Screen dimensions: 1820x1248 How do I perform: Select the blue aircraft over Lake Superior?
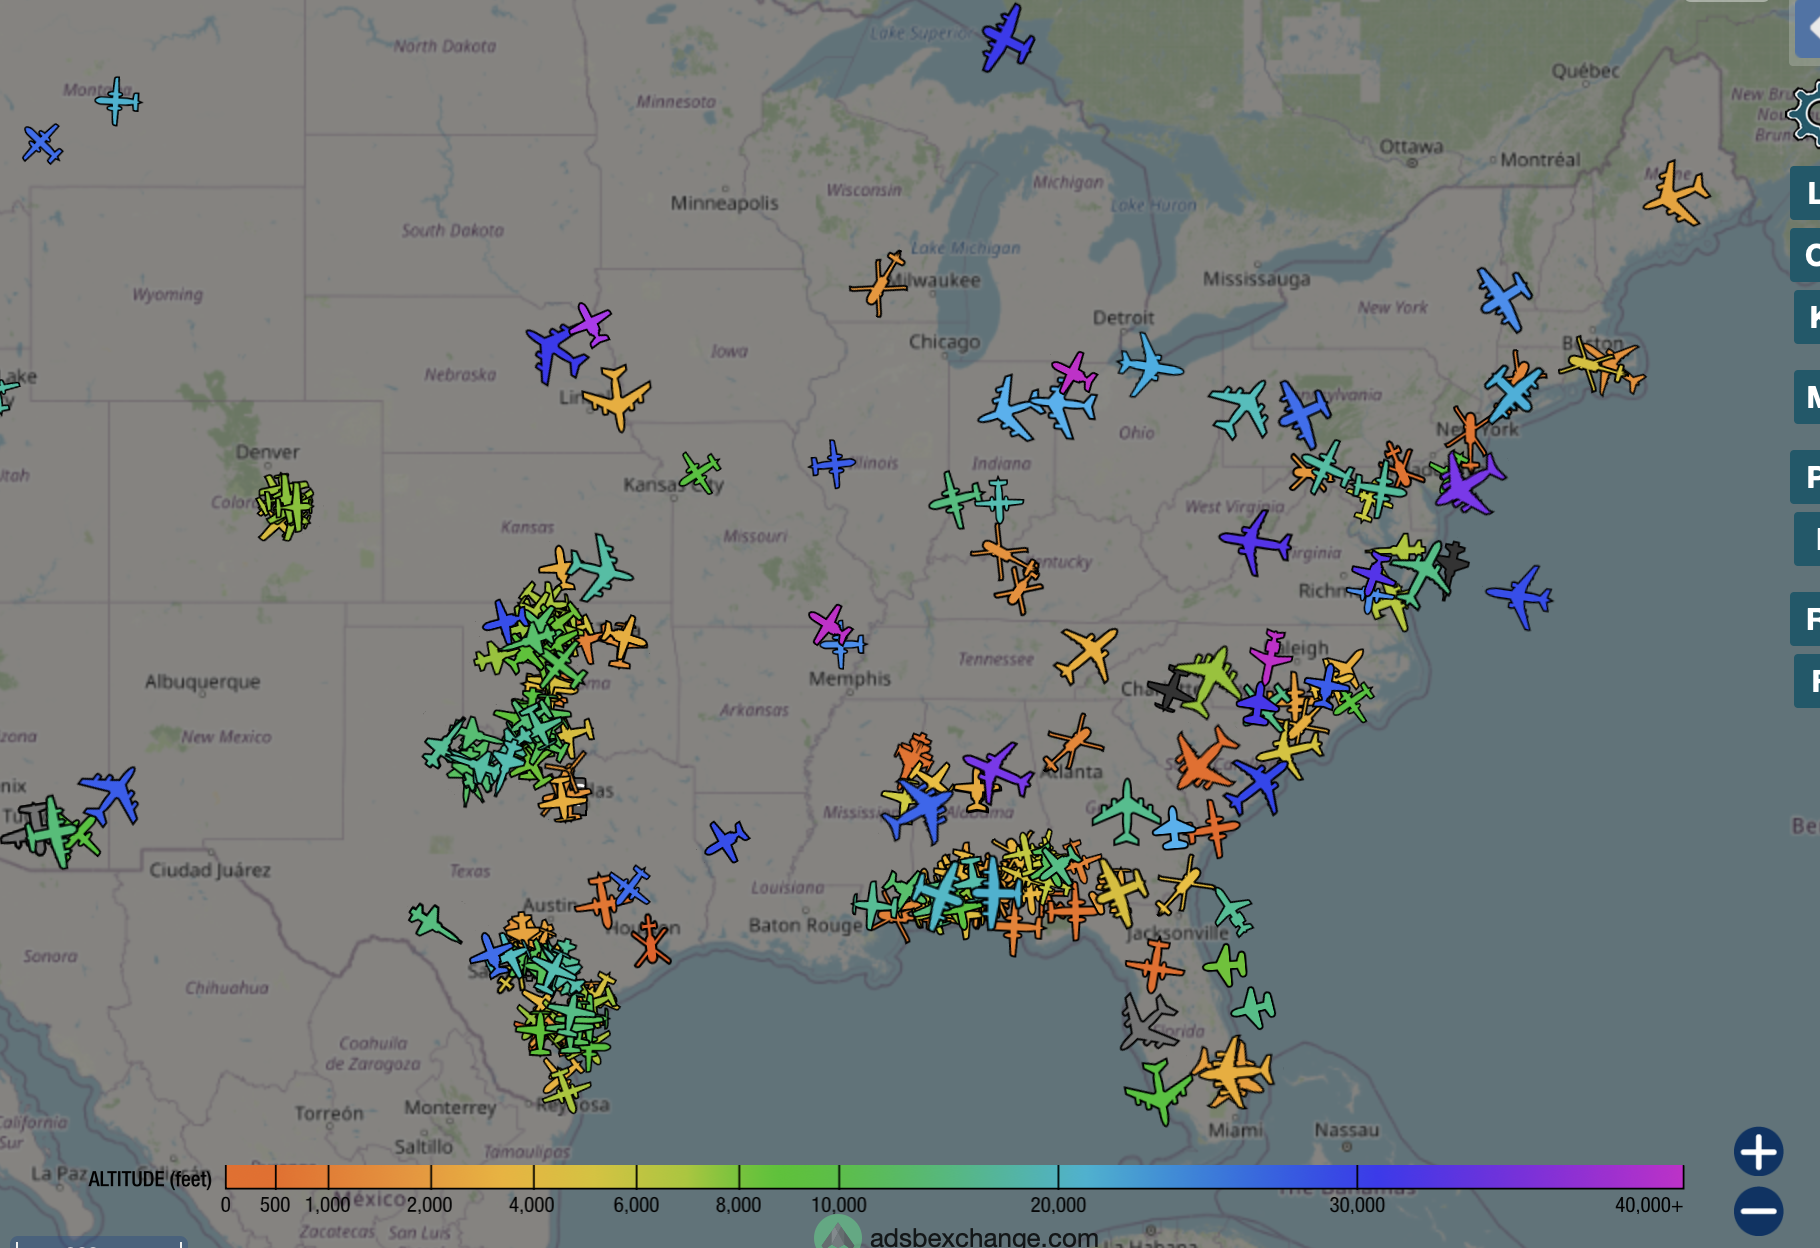(1007, 40)
